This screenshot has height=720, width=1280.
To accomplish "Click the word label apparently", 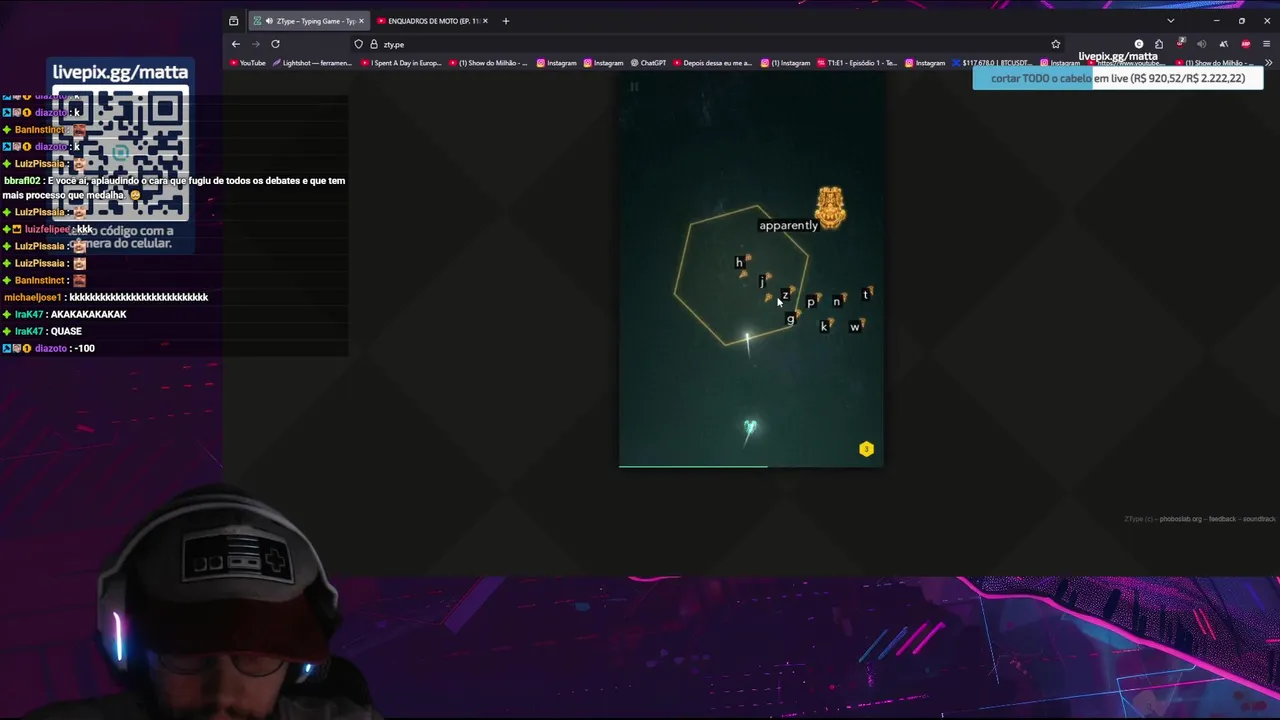I will click(x=788, y=225).
